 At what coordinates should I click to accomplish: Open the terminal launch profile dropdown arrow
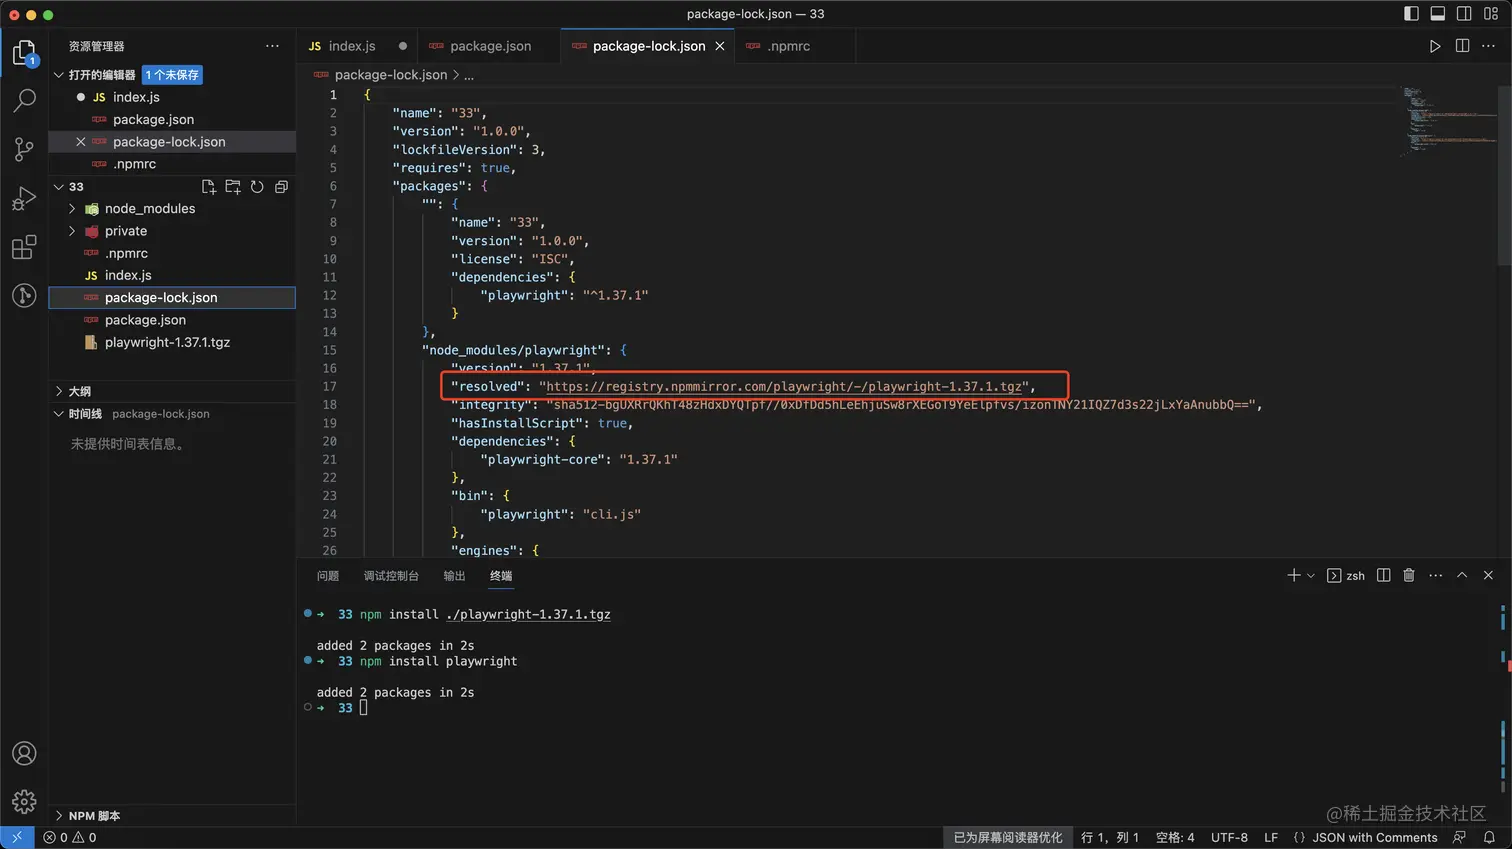[x=1311, y=575]
